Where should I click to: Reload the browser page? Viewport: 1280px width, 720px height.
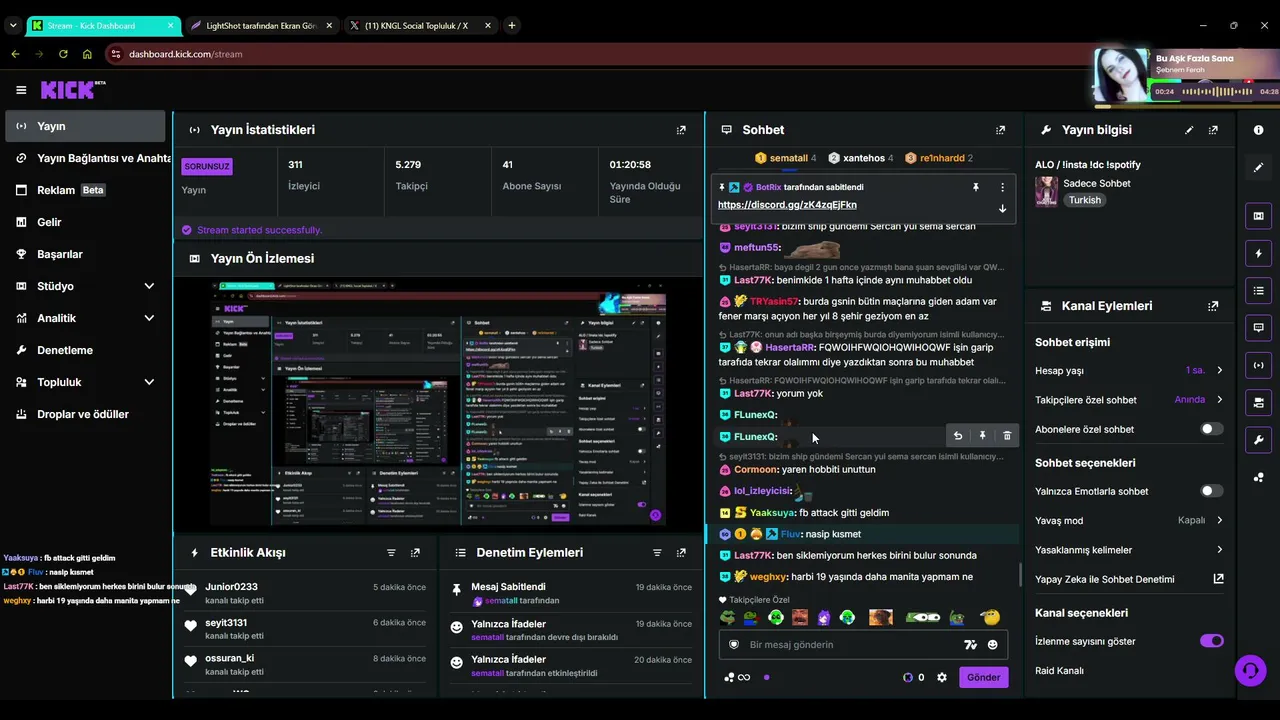click(x=63, y=54)
